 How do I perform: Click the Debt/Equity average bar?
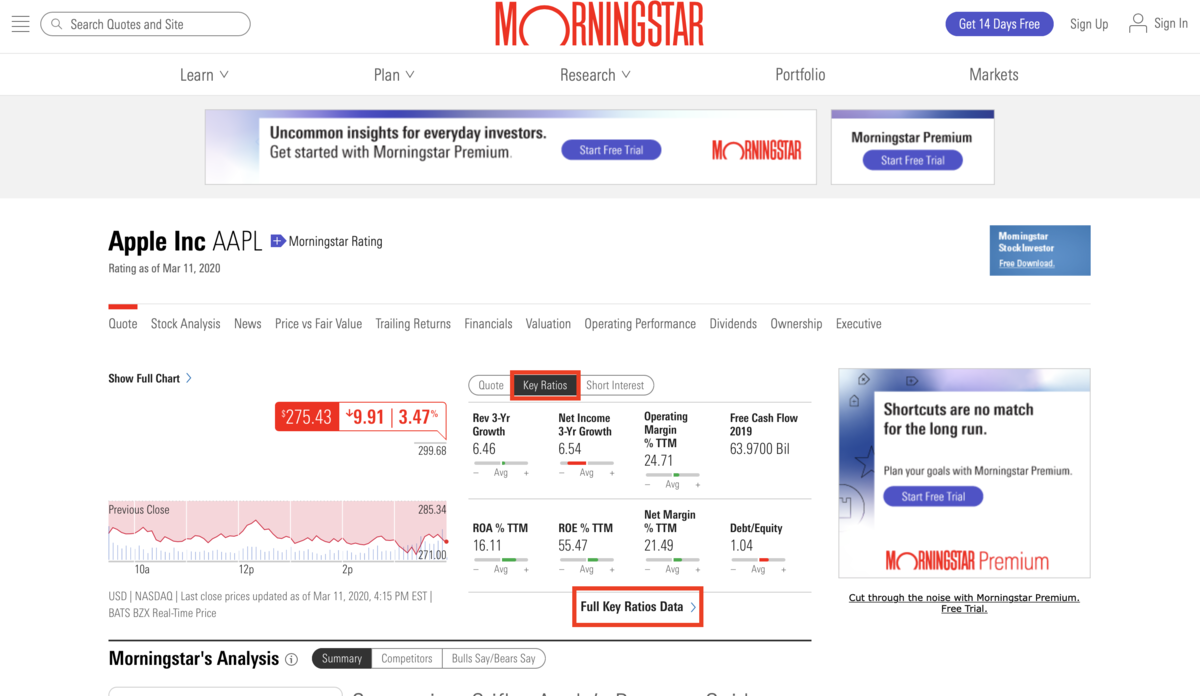pos(757,559)
